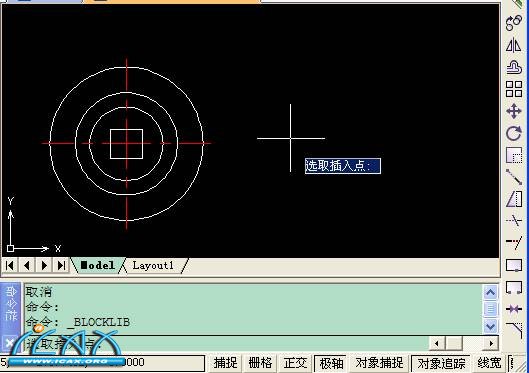Toggle 捕捉 snap mode
This screenshot has width=529, height=373.
(x=225, y=363)
